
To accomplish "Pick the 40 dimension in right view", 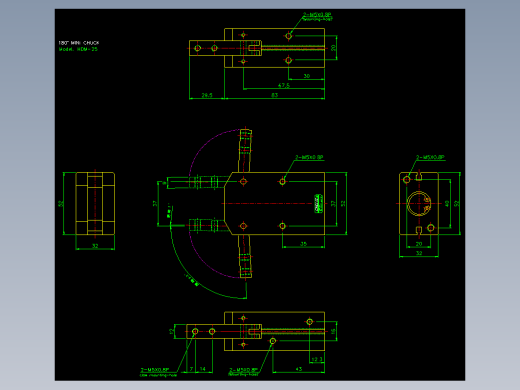I will point(447,203).
